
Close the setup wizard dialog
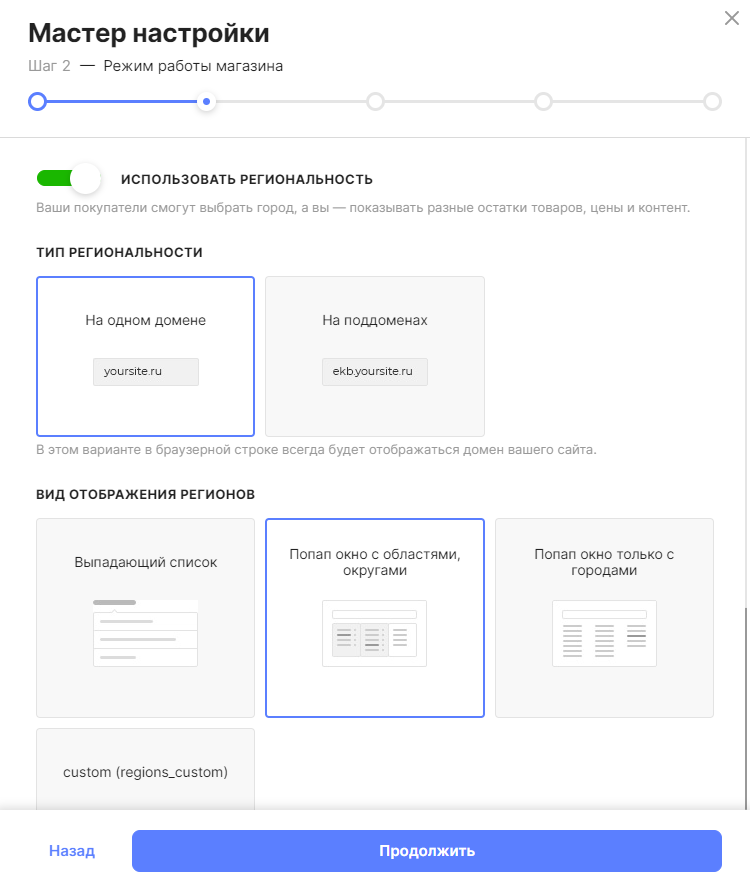[732, 18]
